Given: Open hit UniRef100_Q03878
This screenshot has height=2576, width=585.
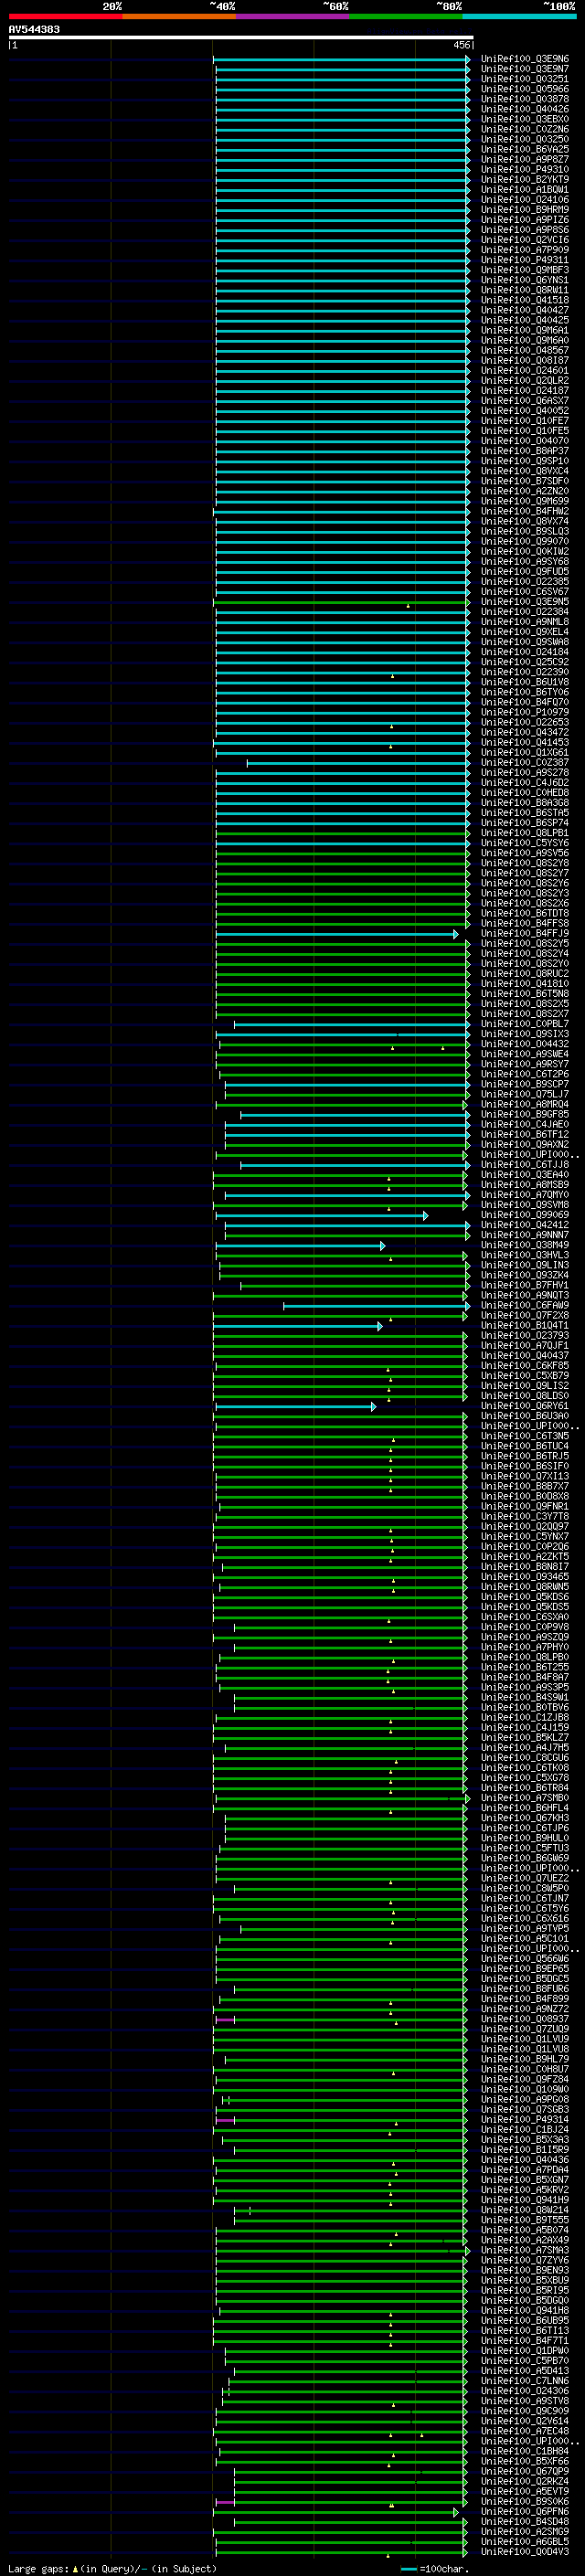Looking at the screenshot, I should pyautogui.click(x=524, y=99).
